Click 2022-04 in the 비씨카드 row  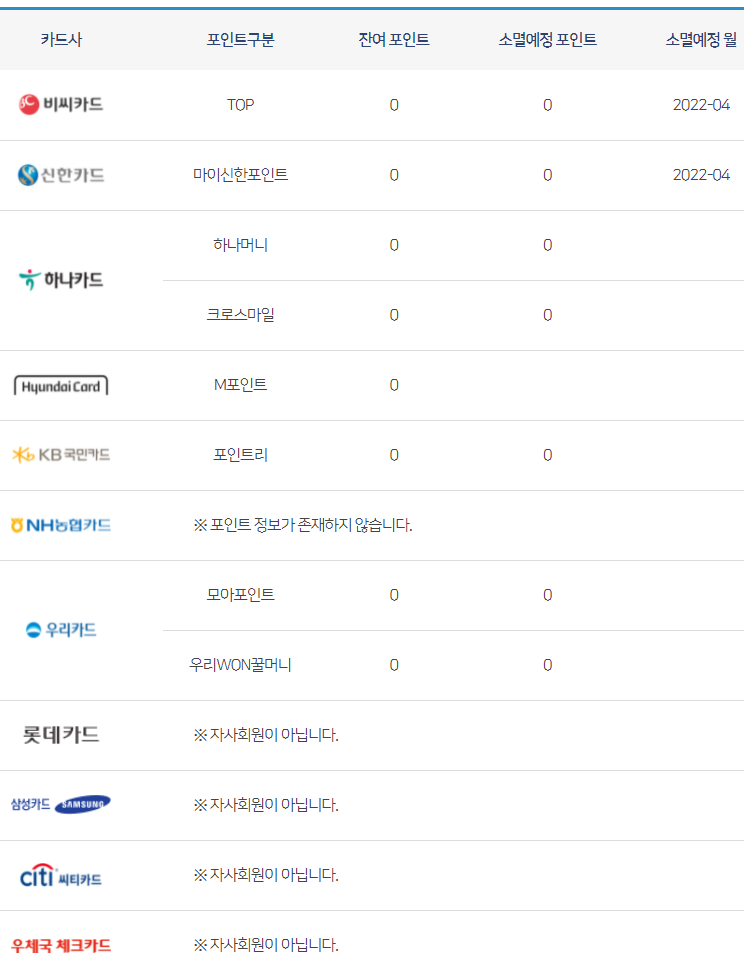pyautogui.click(x=701, y=105)
